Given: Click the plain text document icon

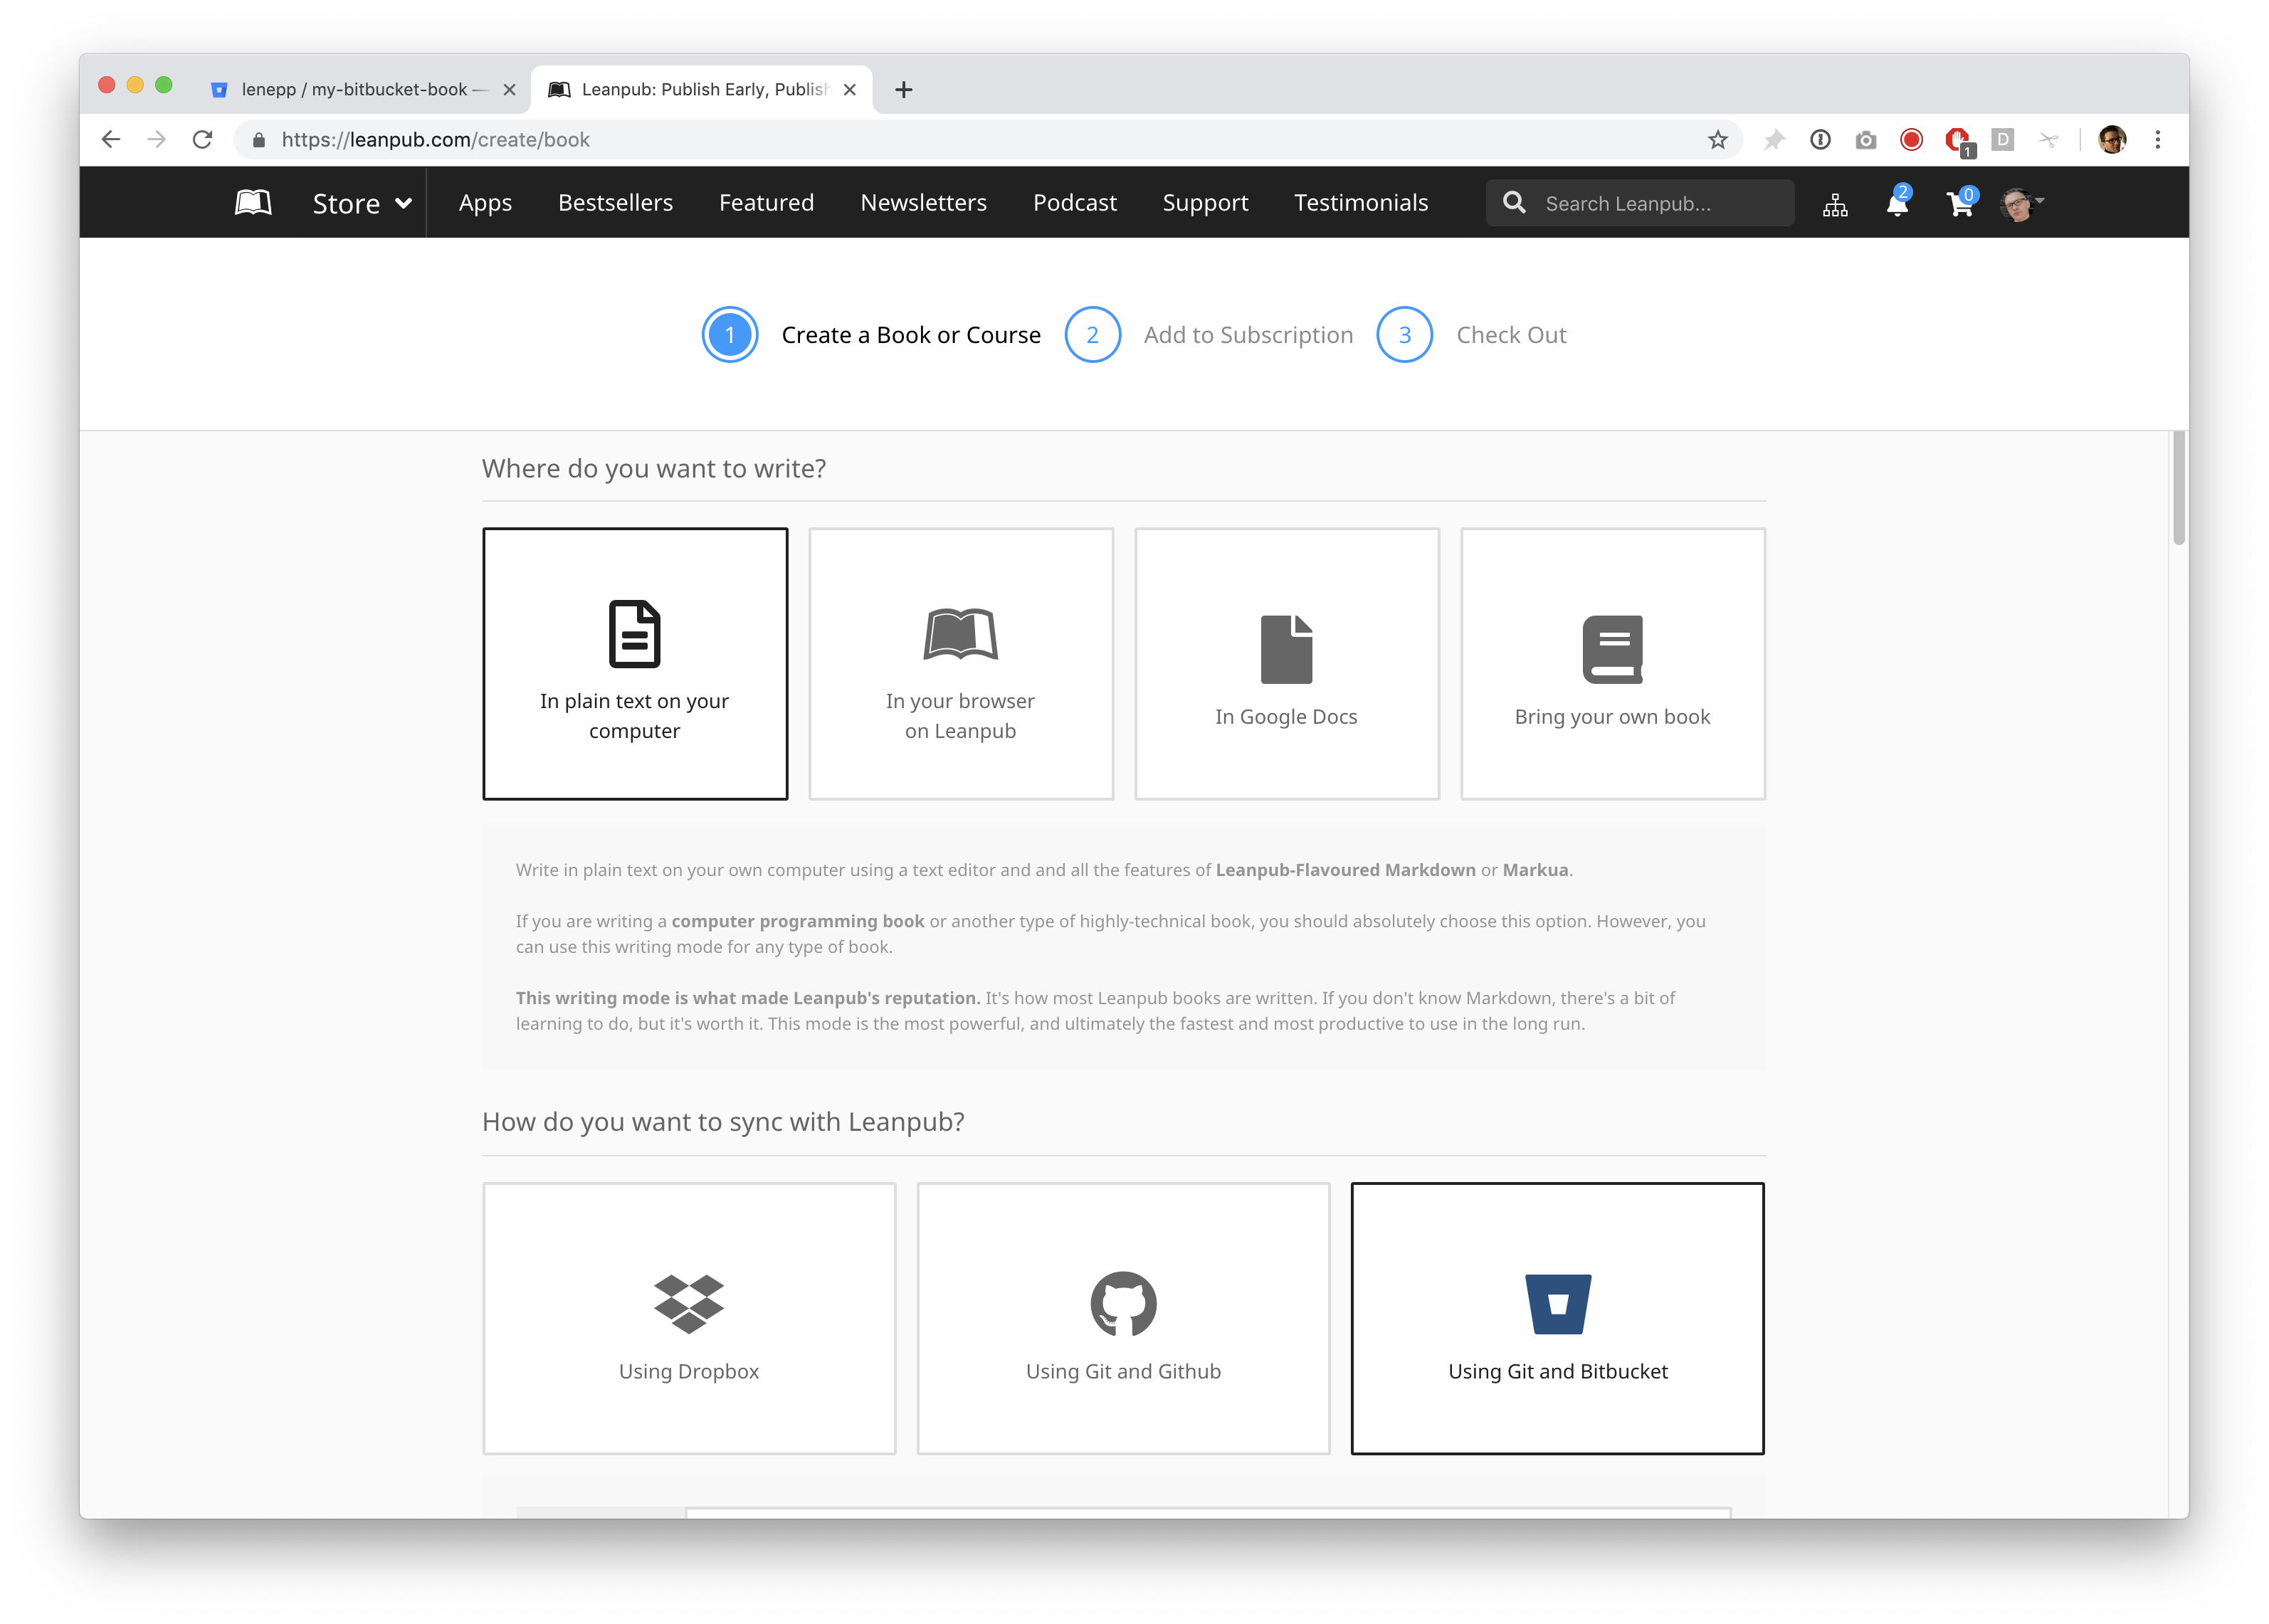Looking at the screenshot, I should pos(634,633).
